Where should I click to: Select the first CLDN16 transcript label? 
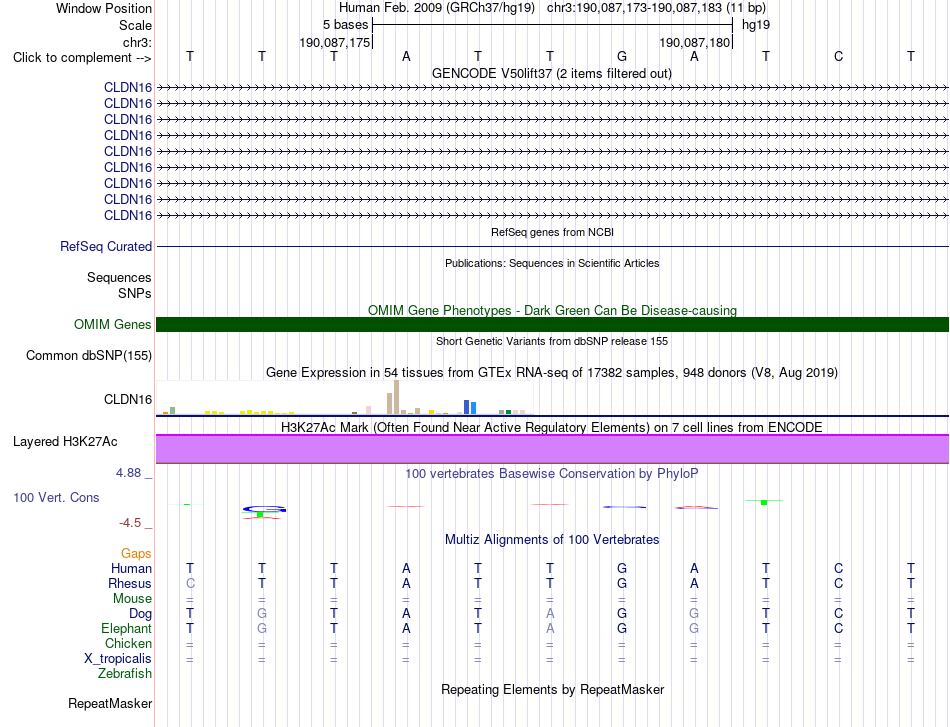click(128, 88)
